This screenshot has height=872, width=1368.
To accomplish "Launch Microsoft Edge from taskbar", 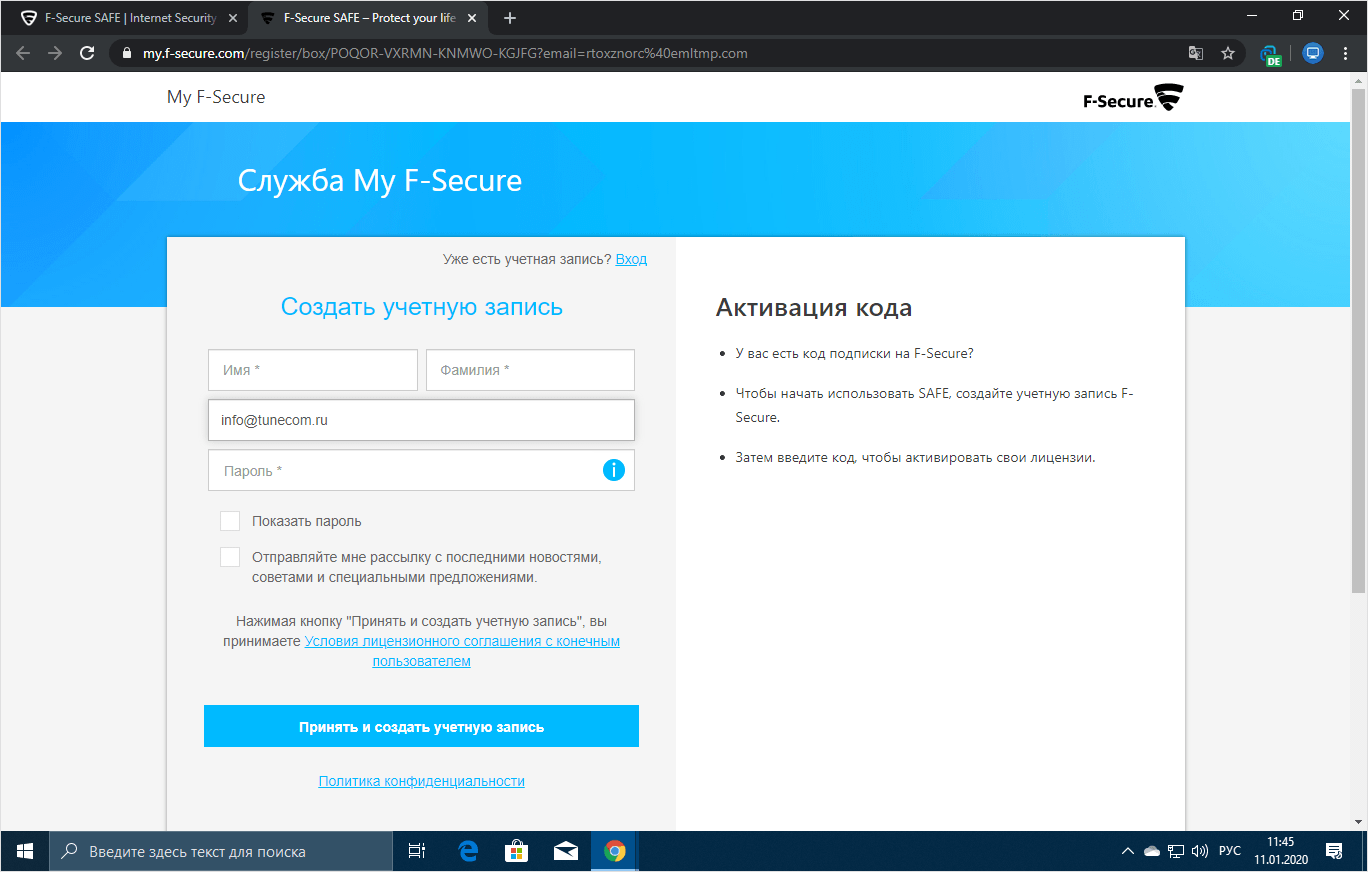I will point(468,851).
